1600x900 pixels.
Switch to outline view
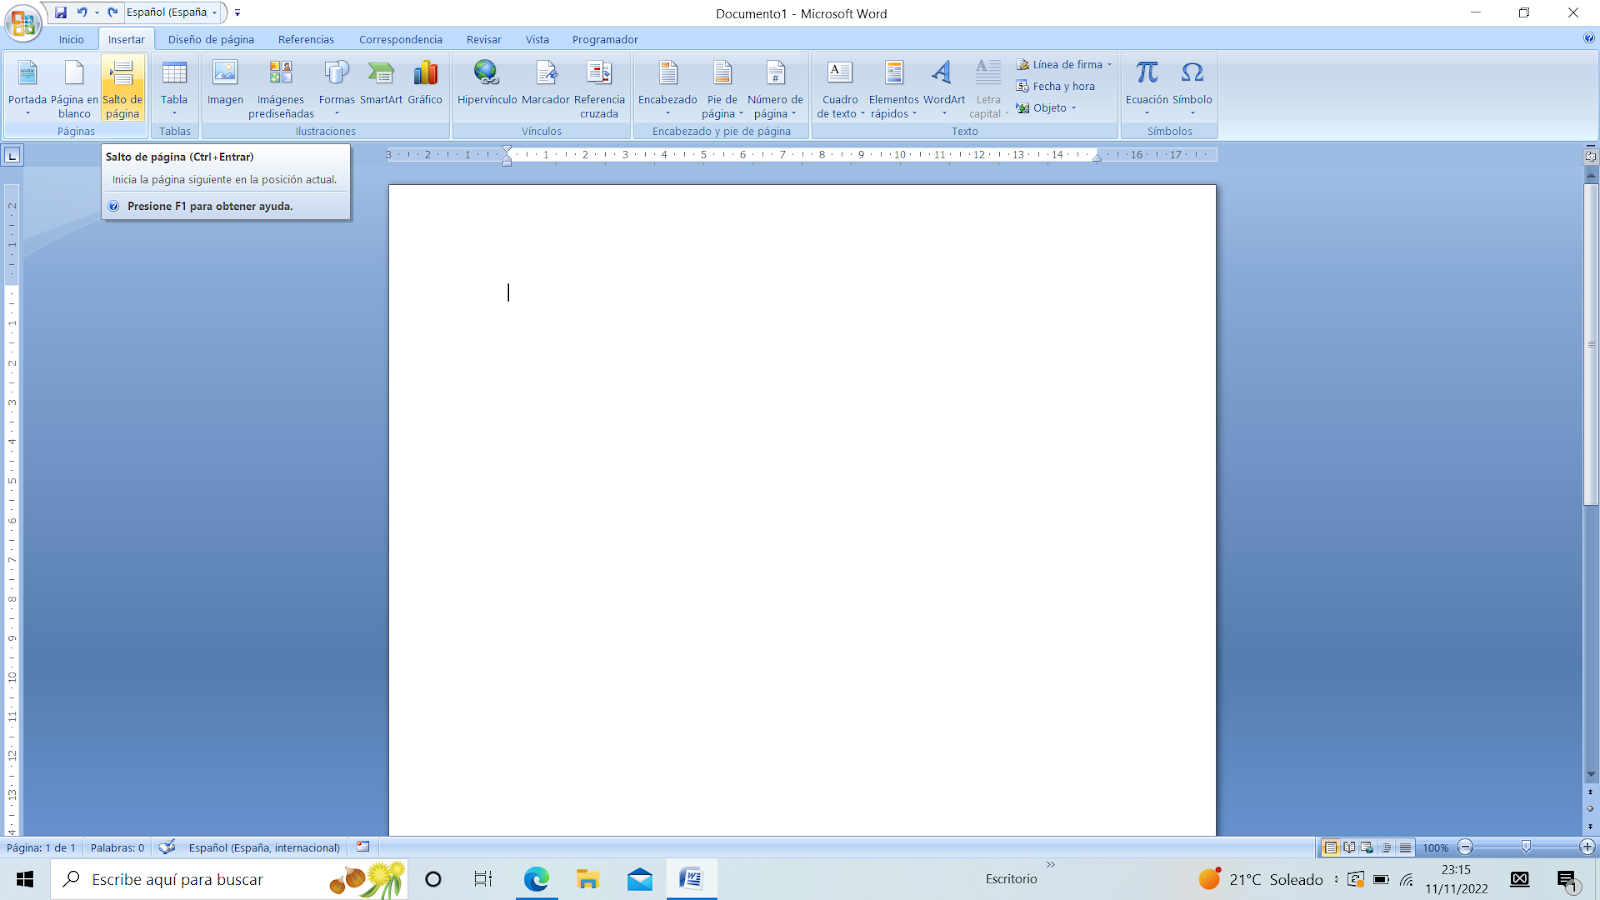click(x=1386, y=847)
